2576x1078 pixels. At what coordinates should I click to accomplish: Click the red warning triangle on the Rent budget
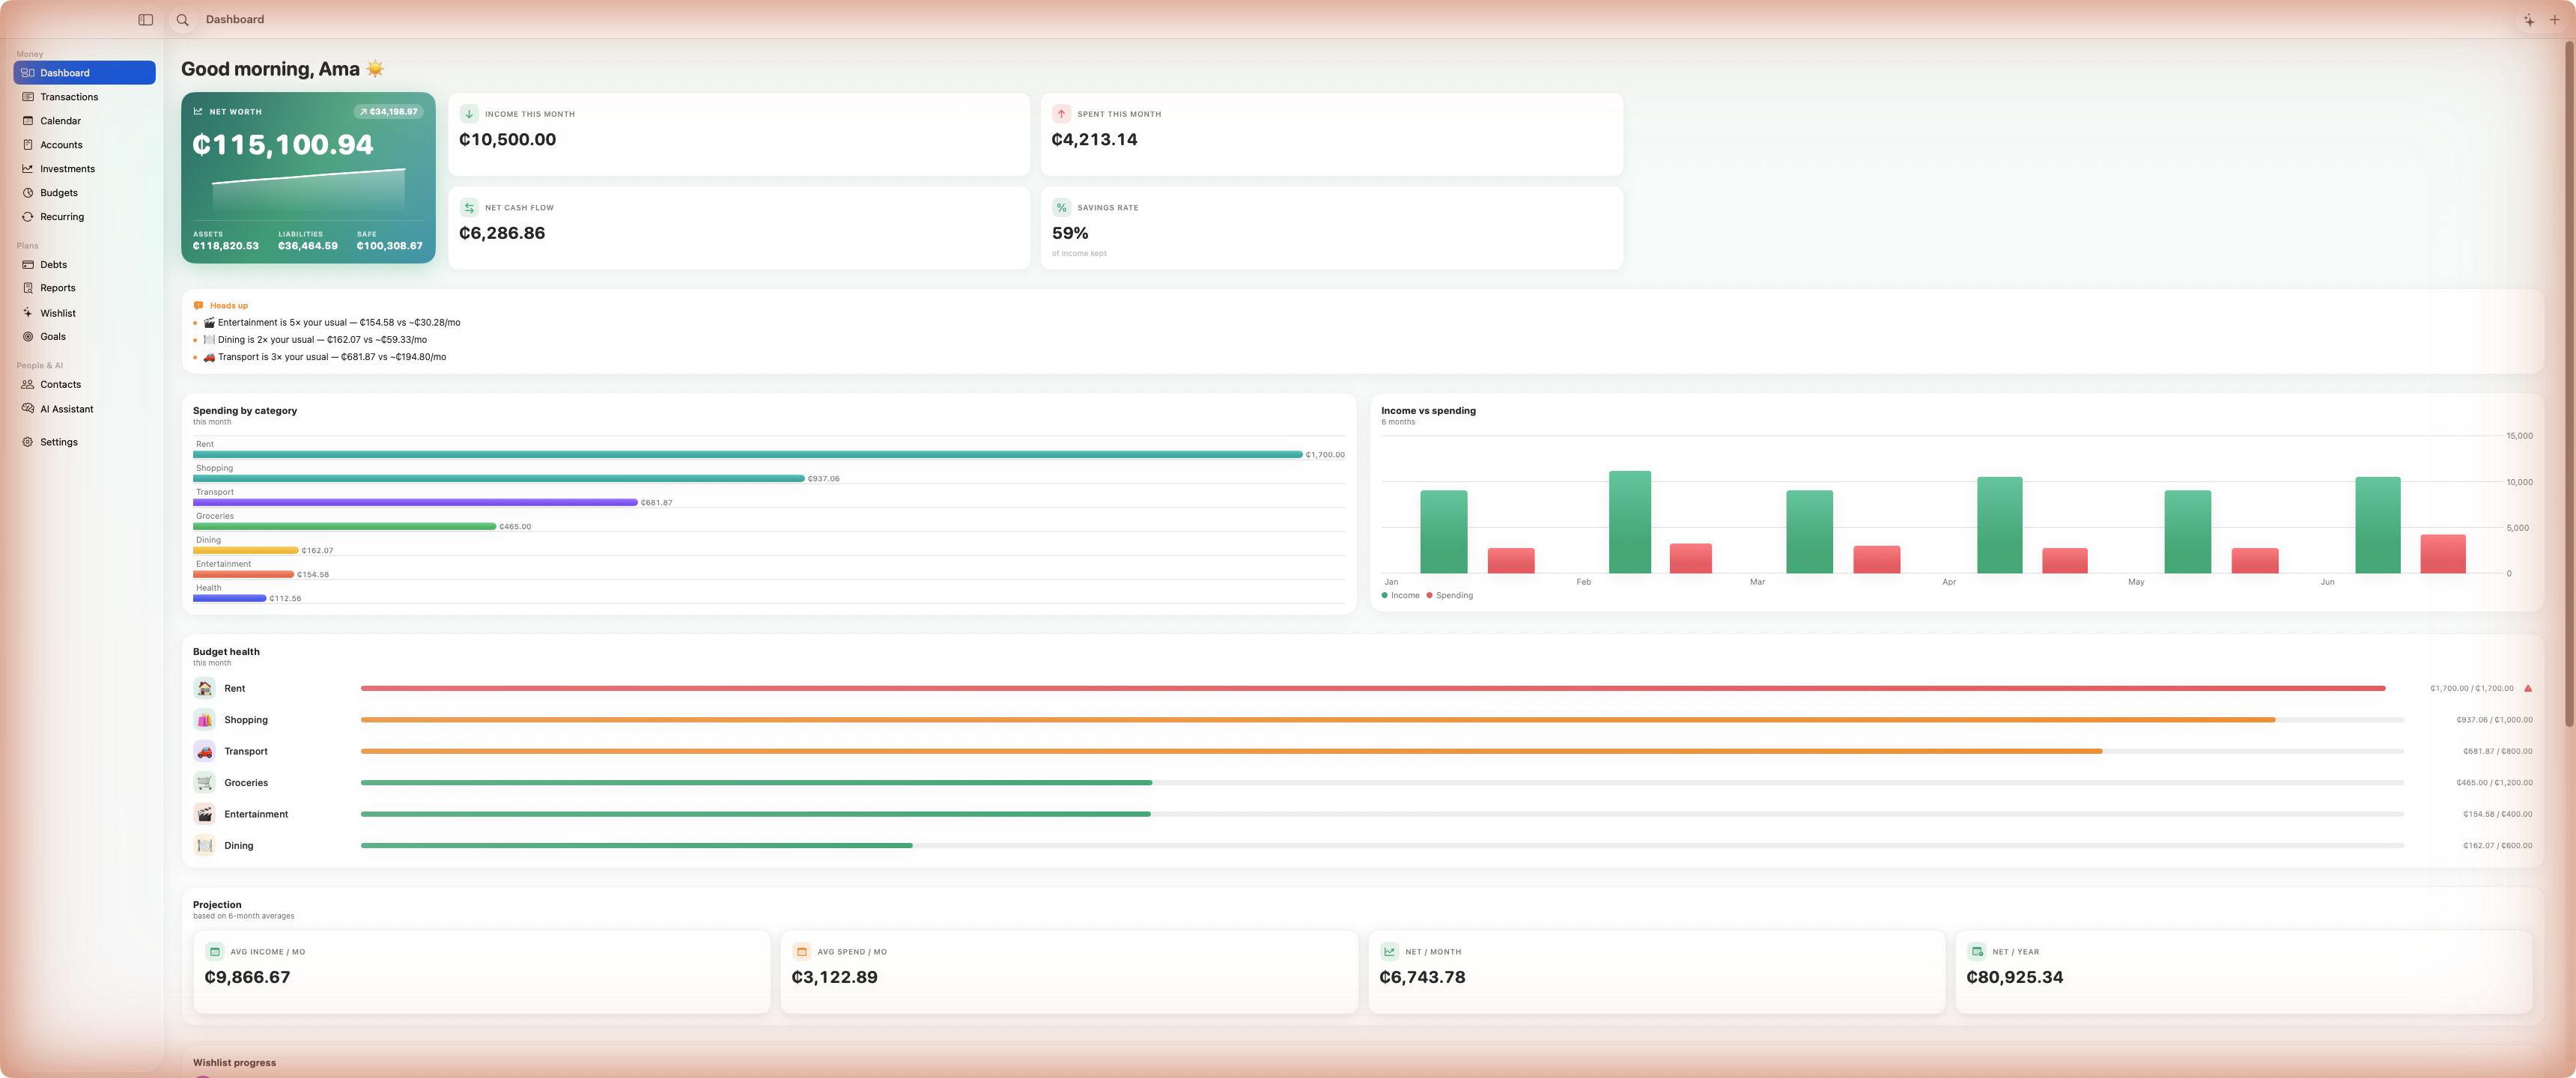click(2527, 689)
